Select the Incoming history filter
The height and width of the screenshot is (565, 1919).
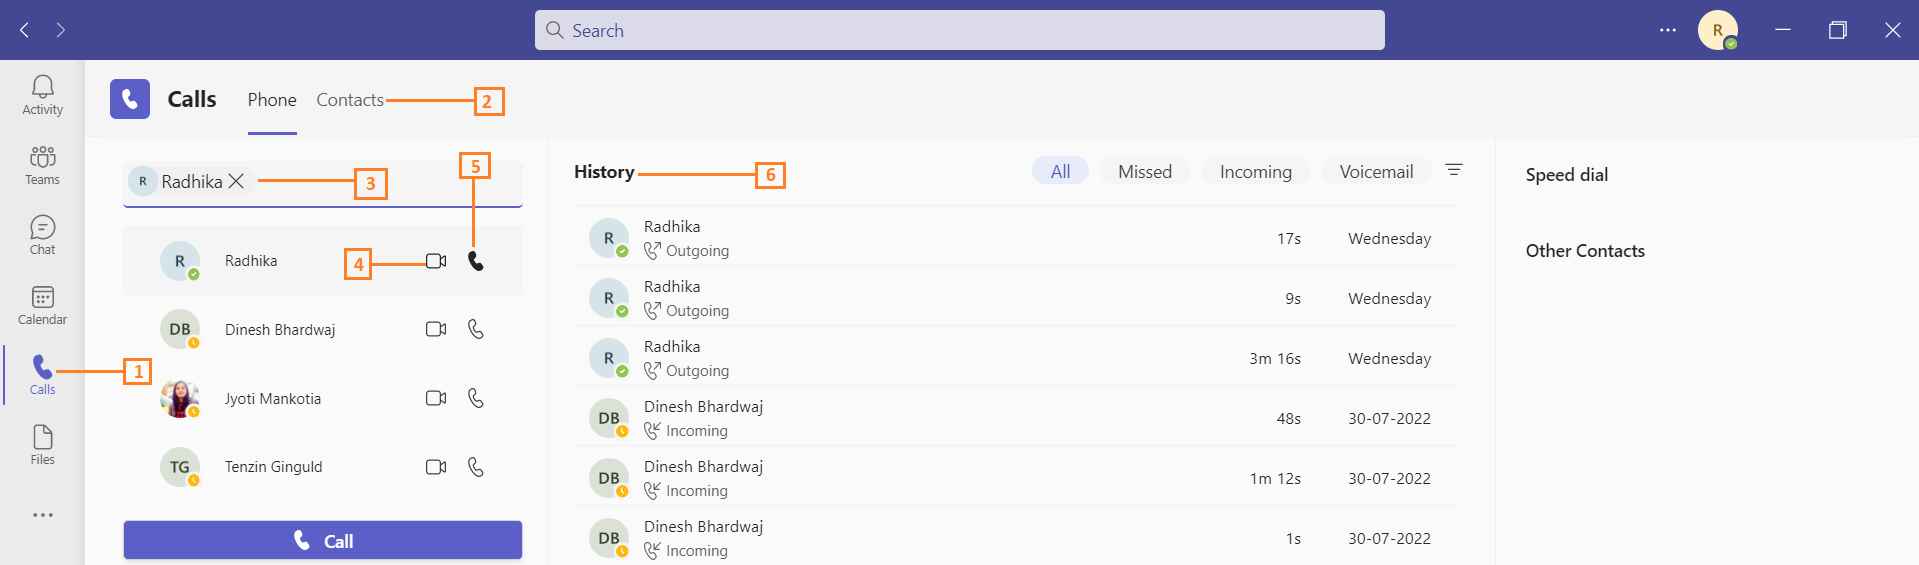(1255, 171)
